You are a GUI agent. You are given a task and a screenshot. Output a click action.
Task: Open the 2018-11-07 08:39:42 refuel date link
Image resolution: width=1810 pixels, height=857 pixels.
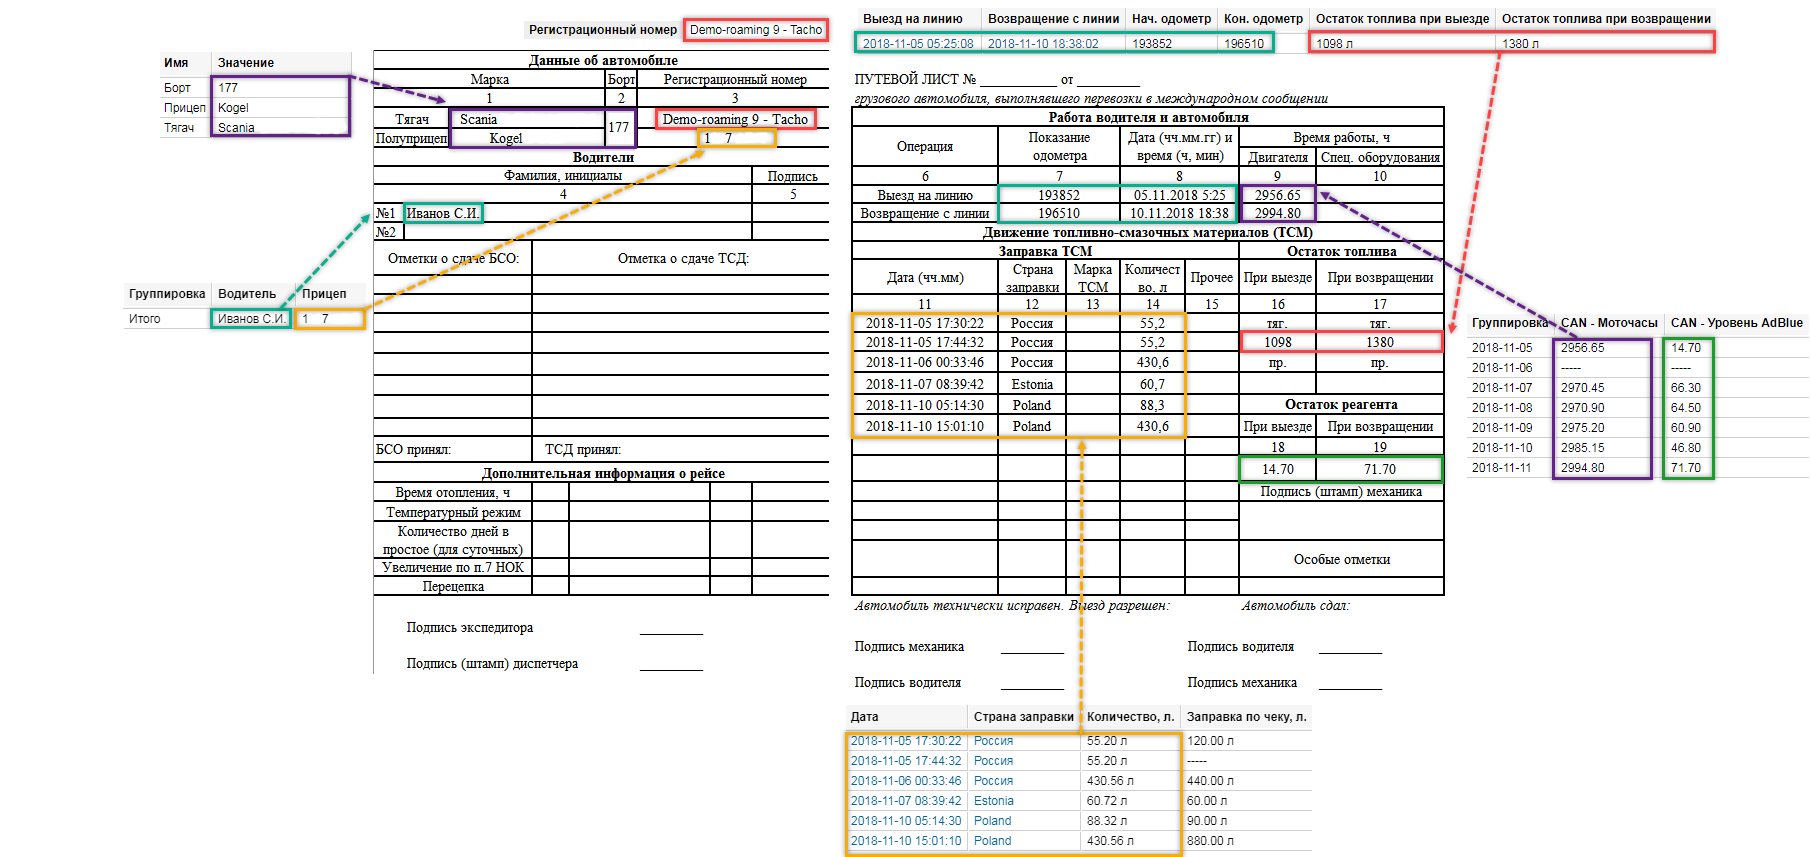[906, 801]
